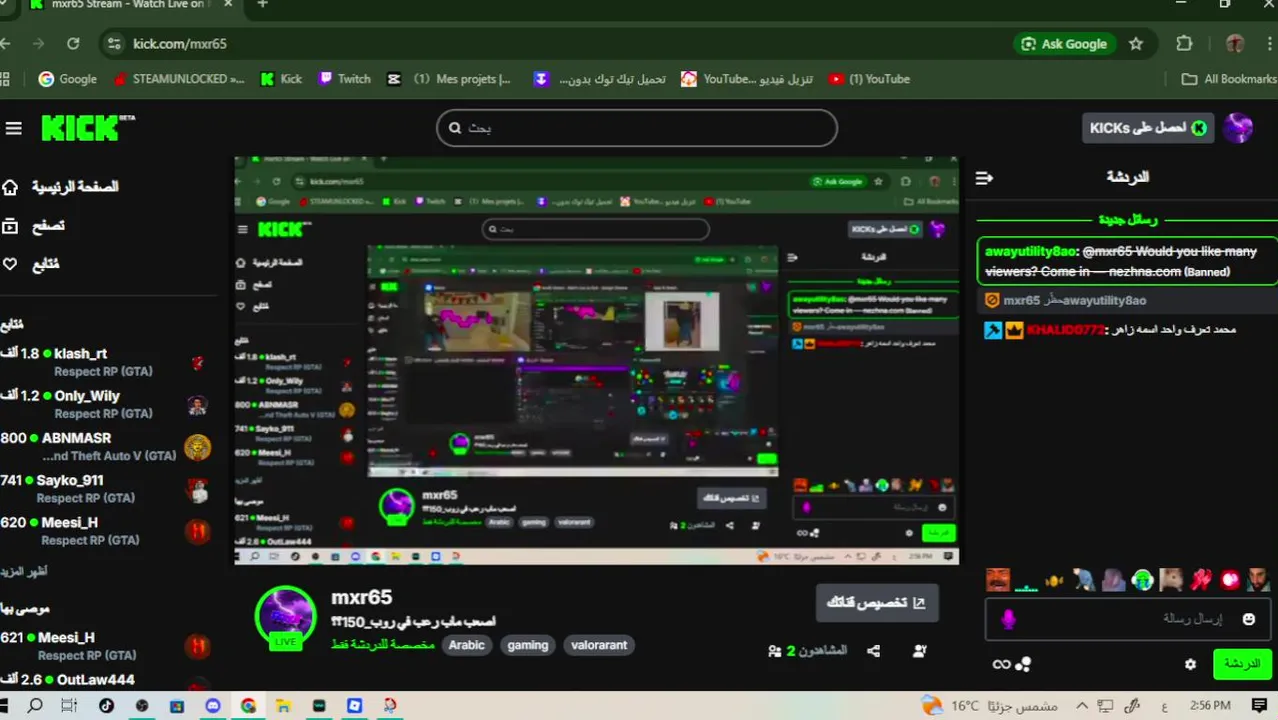This screenshot has width=1278, height=720.
Task: Open File Explorer from taskbar
Action: tap(283, 706)
